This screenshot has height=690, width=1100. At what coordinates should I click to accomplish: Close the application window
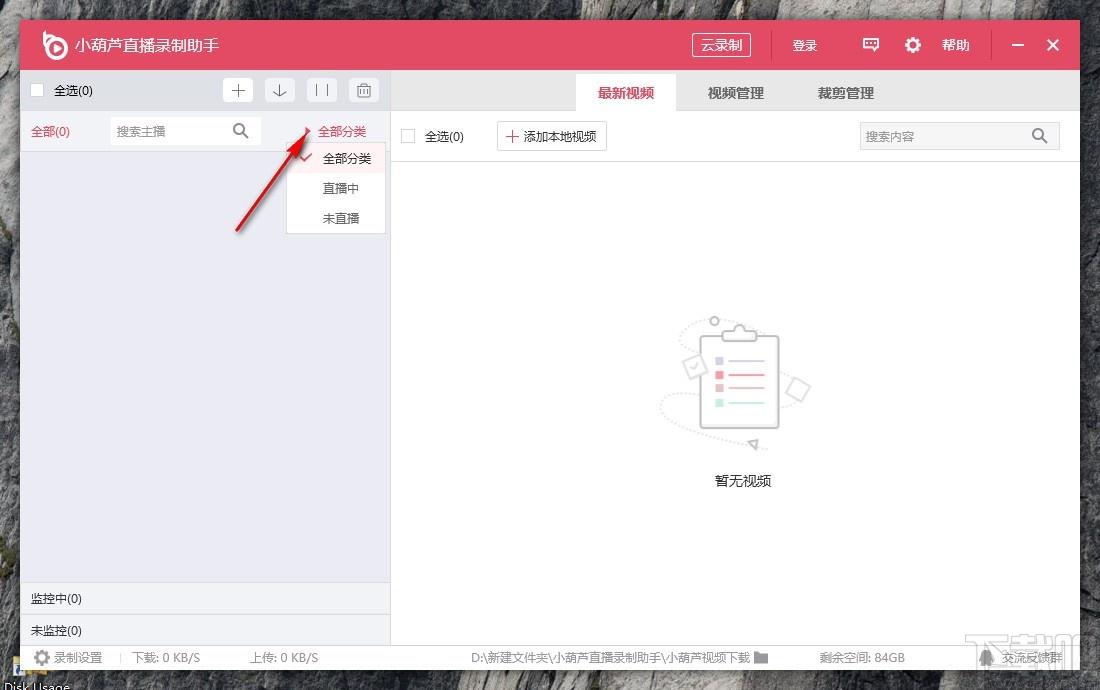pyautogui.click(x=1052, y=45)
